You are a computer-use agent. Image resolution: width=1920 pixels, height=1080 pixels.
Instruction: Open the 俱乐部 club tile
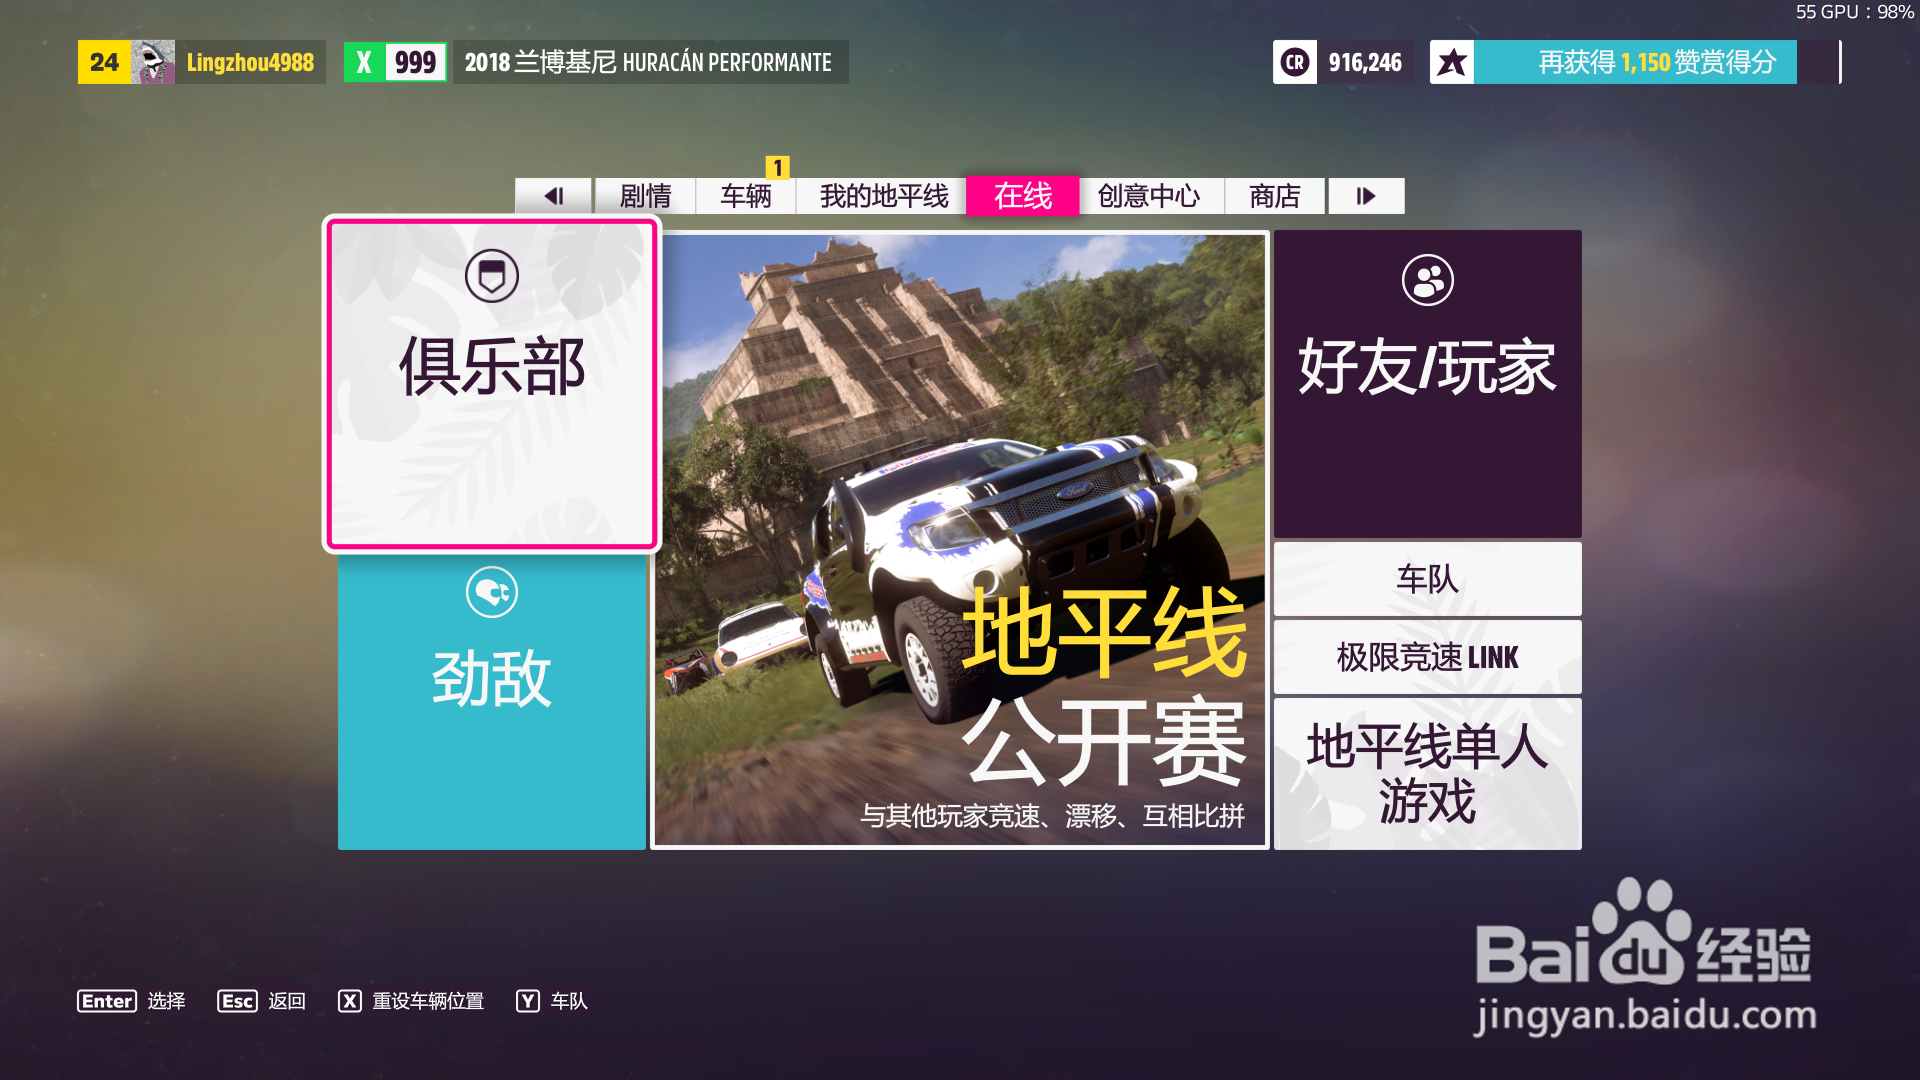pyautogui.click(x=491, y=385)
